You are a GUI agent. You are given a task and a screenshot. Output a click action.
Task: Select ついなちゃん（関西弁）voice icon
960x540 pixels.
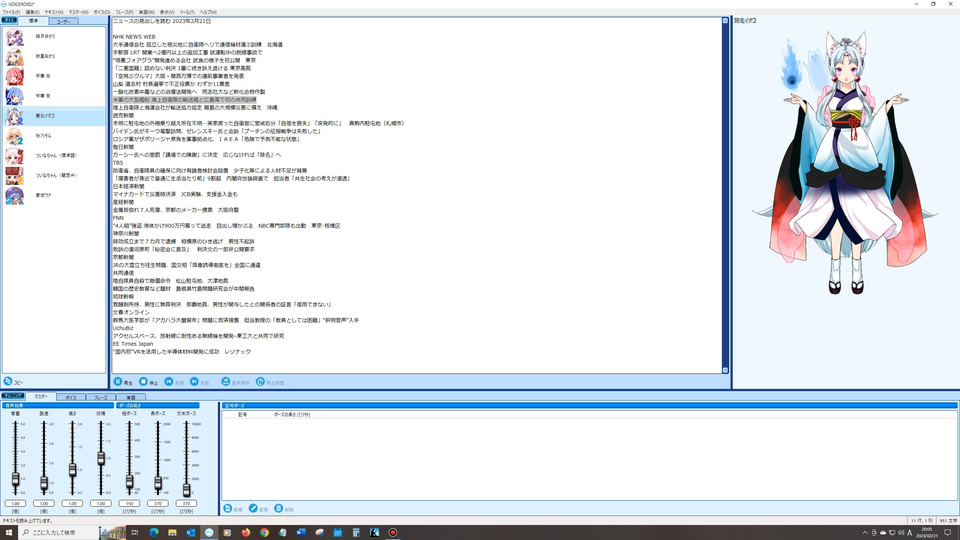coord(14,176)
